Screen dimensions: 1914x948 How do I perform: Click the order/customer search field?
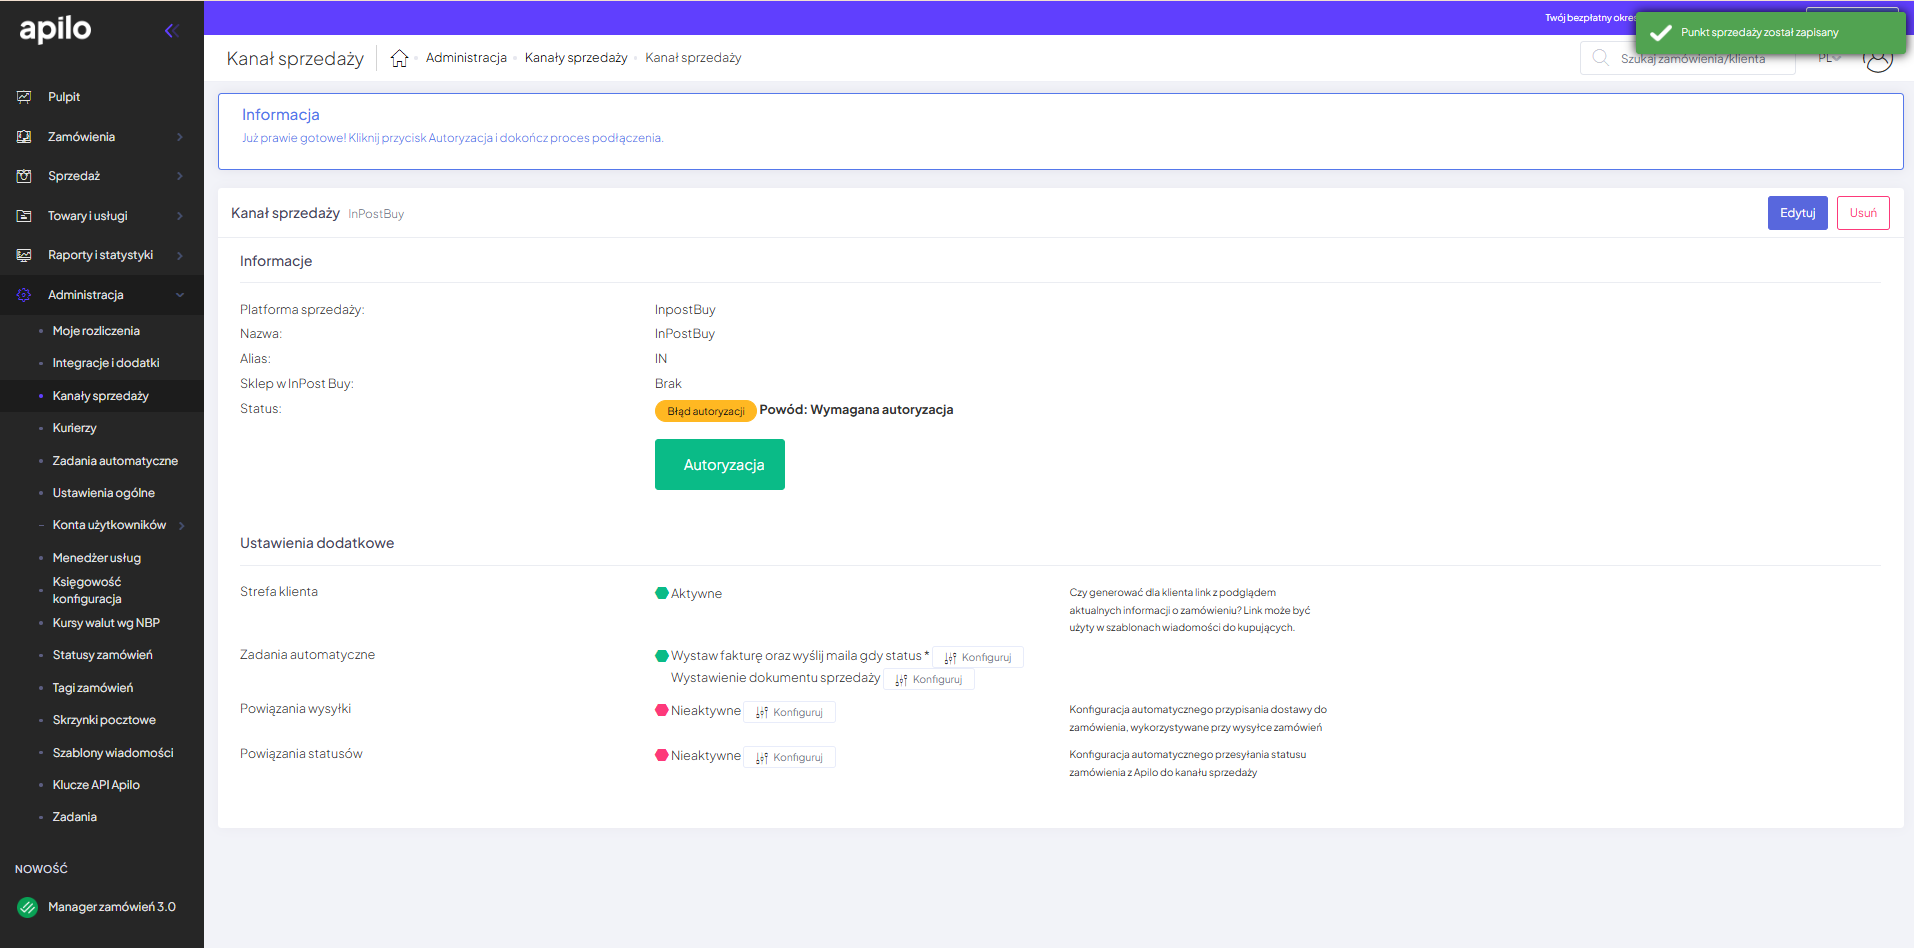coord(1692,59)
